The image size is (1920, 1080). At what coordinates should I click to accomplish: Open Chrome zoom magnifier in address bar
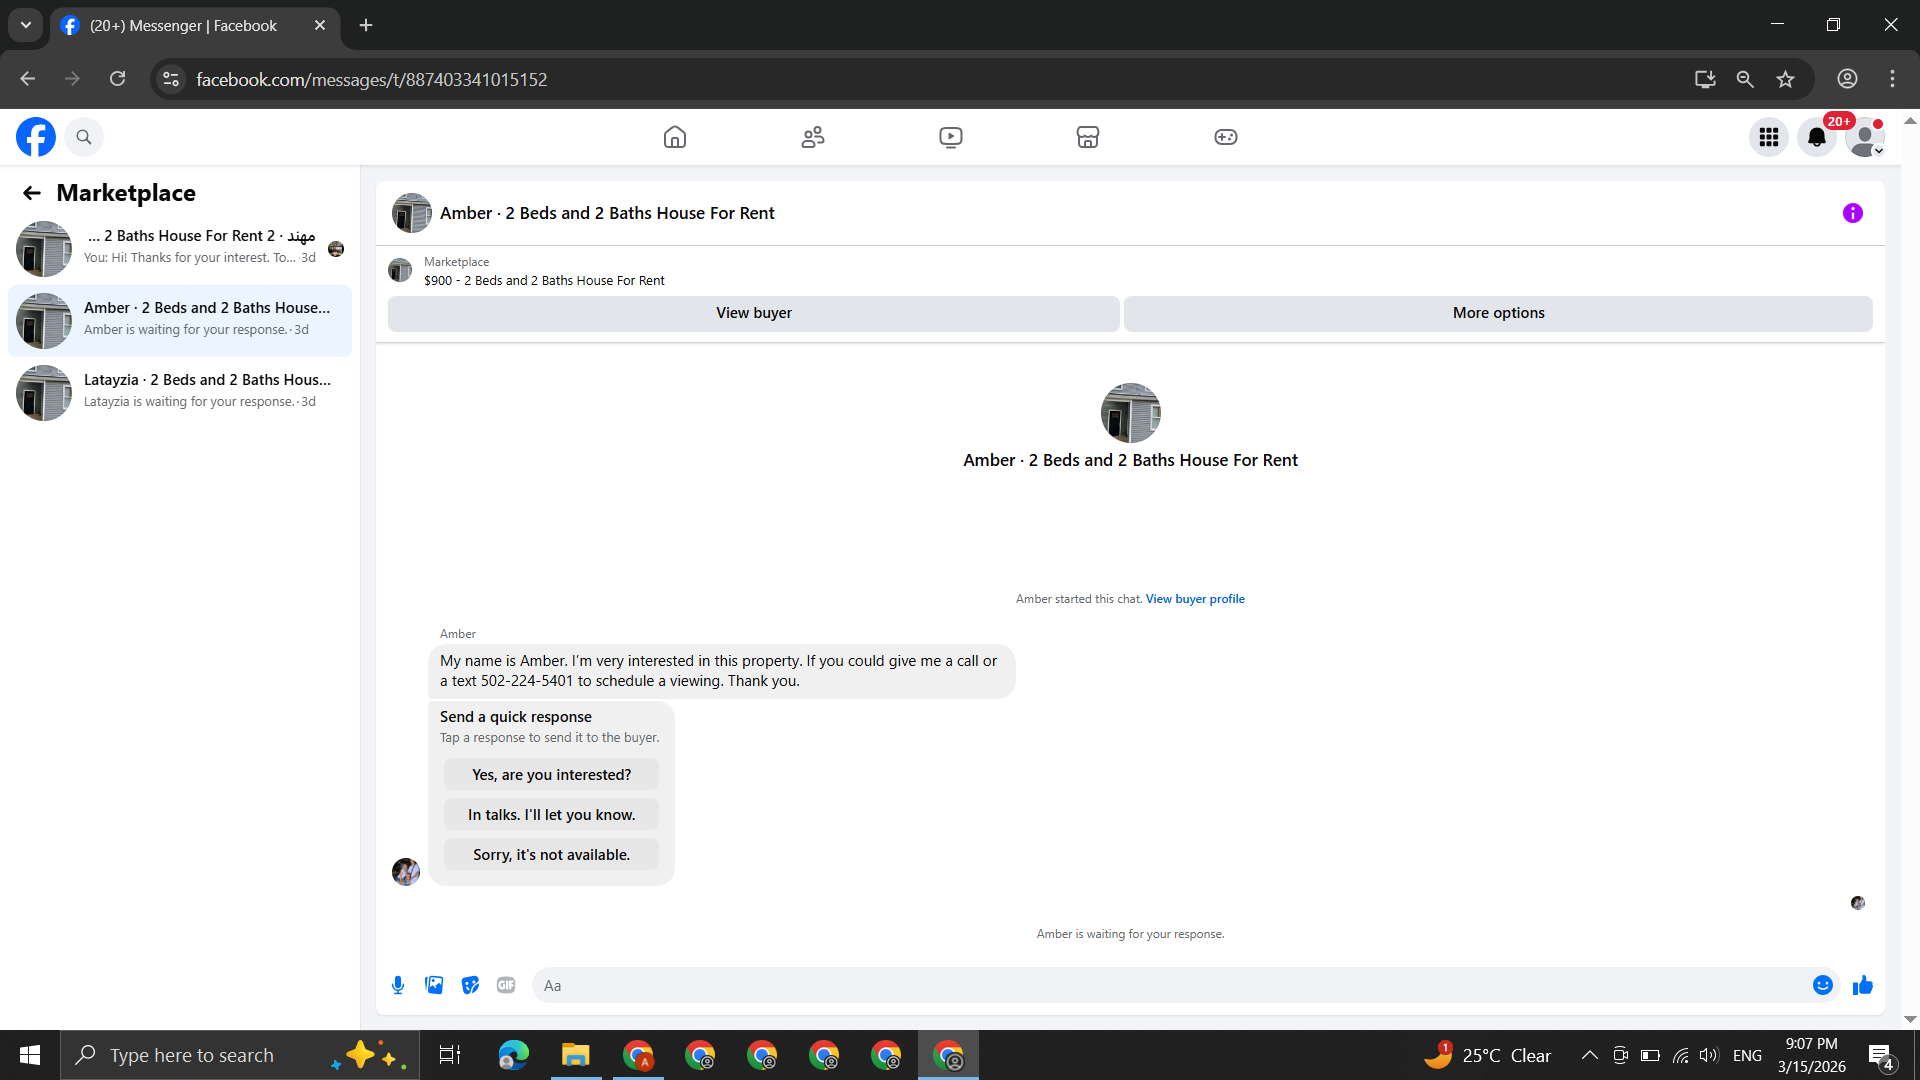click(x=1745, y=79)
